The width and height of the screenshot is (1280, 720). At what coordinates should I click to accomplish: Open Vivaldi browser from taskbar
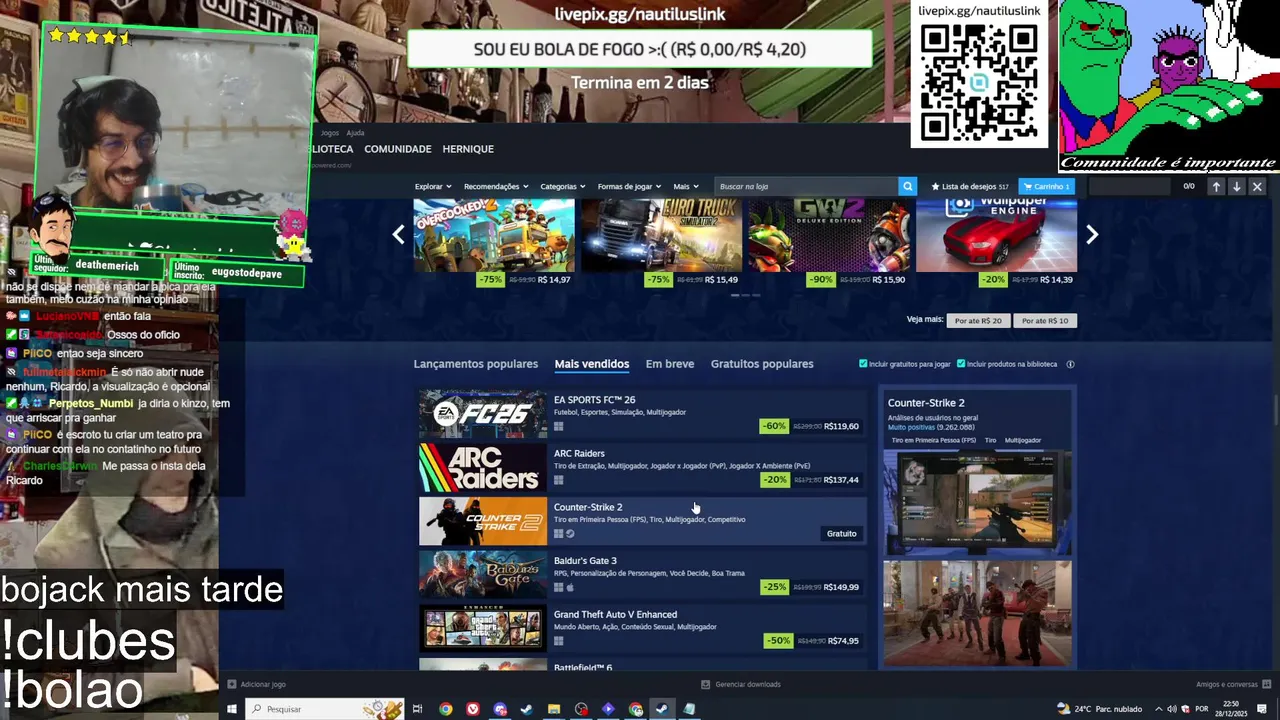pyautogui.click(x=473, y=709)
